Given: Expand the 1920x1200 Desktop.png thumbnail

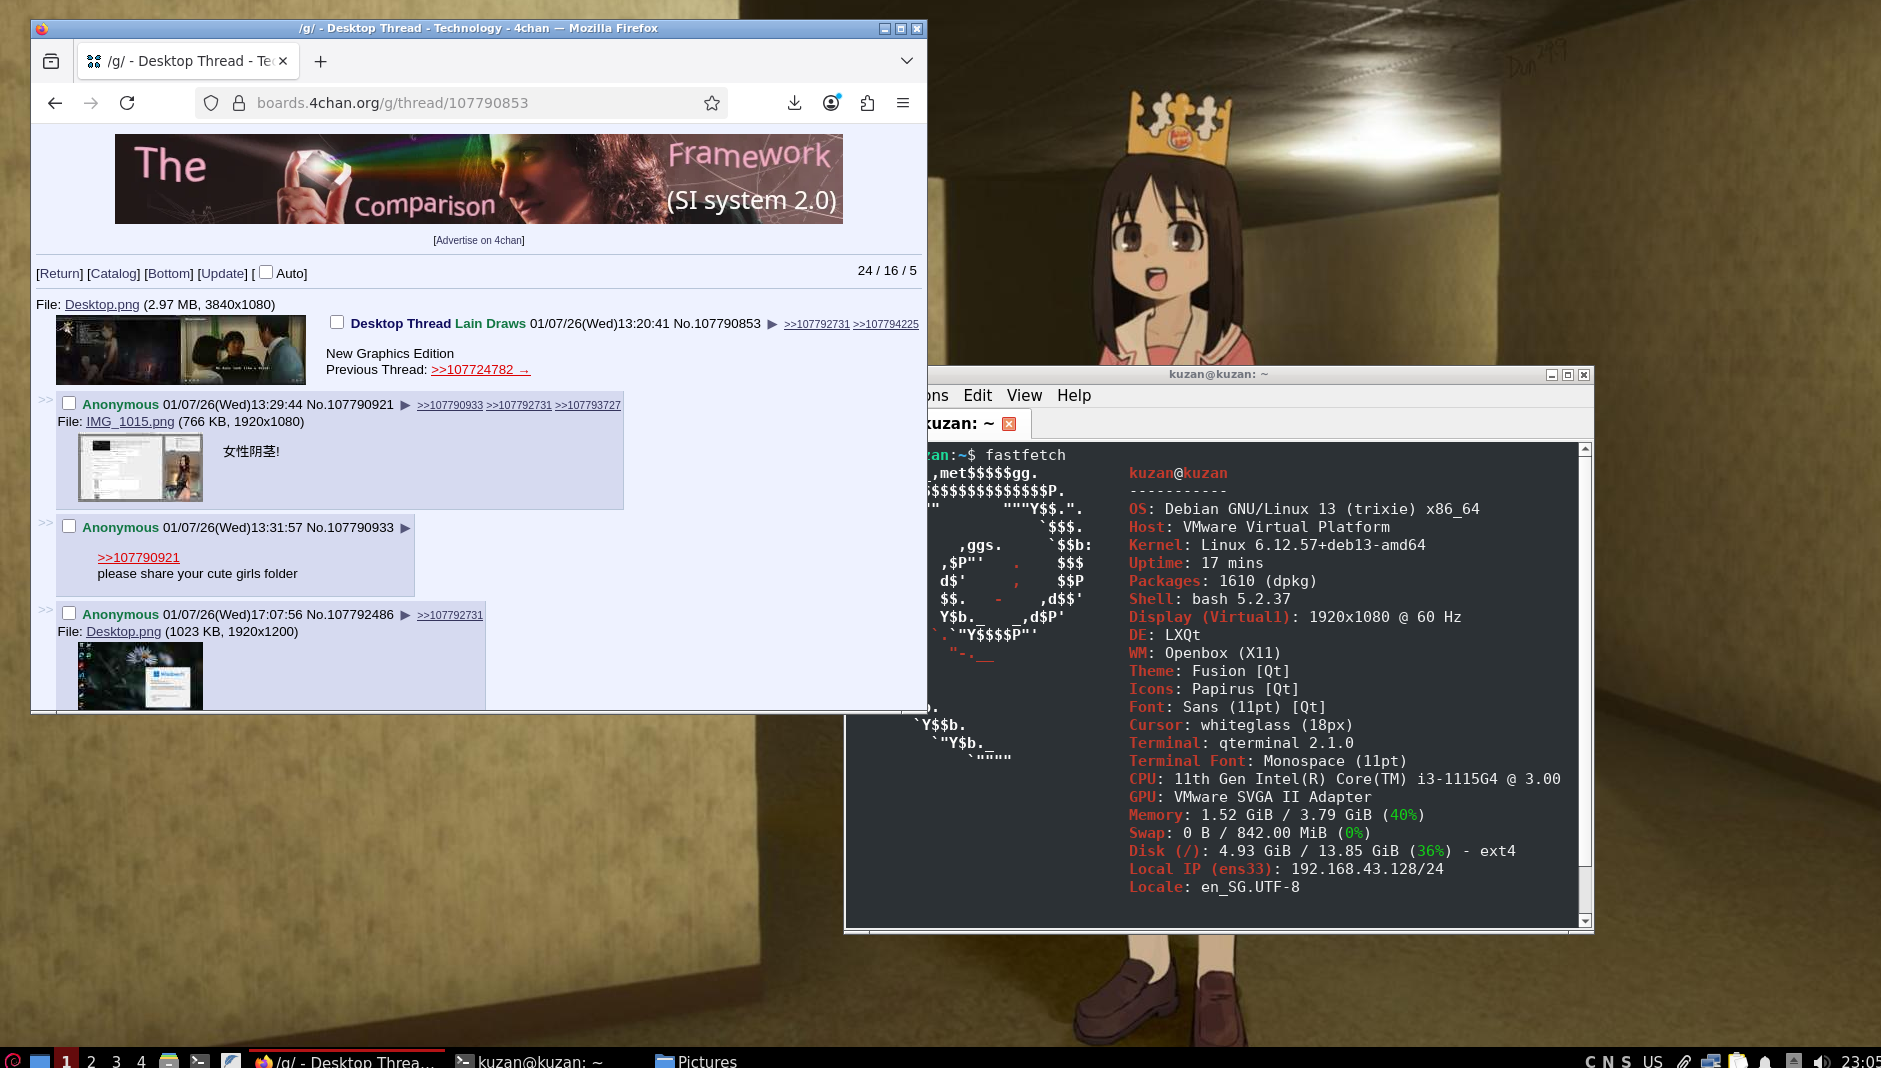Looking at the screenshot, I should pyautogui.click(x=140, y=676).
